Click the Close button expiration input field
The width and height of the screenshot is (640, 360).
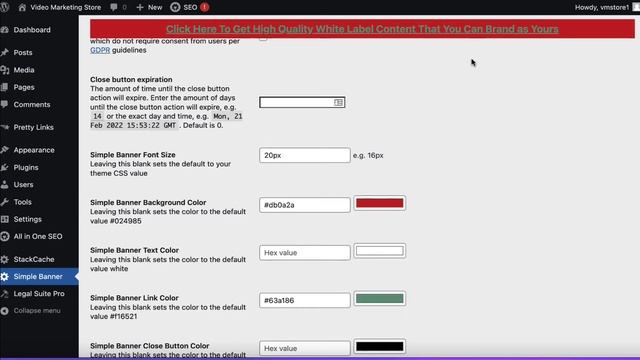[x=302, y=102]
